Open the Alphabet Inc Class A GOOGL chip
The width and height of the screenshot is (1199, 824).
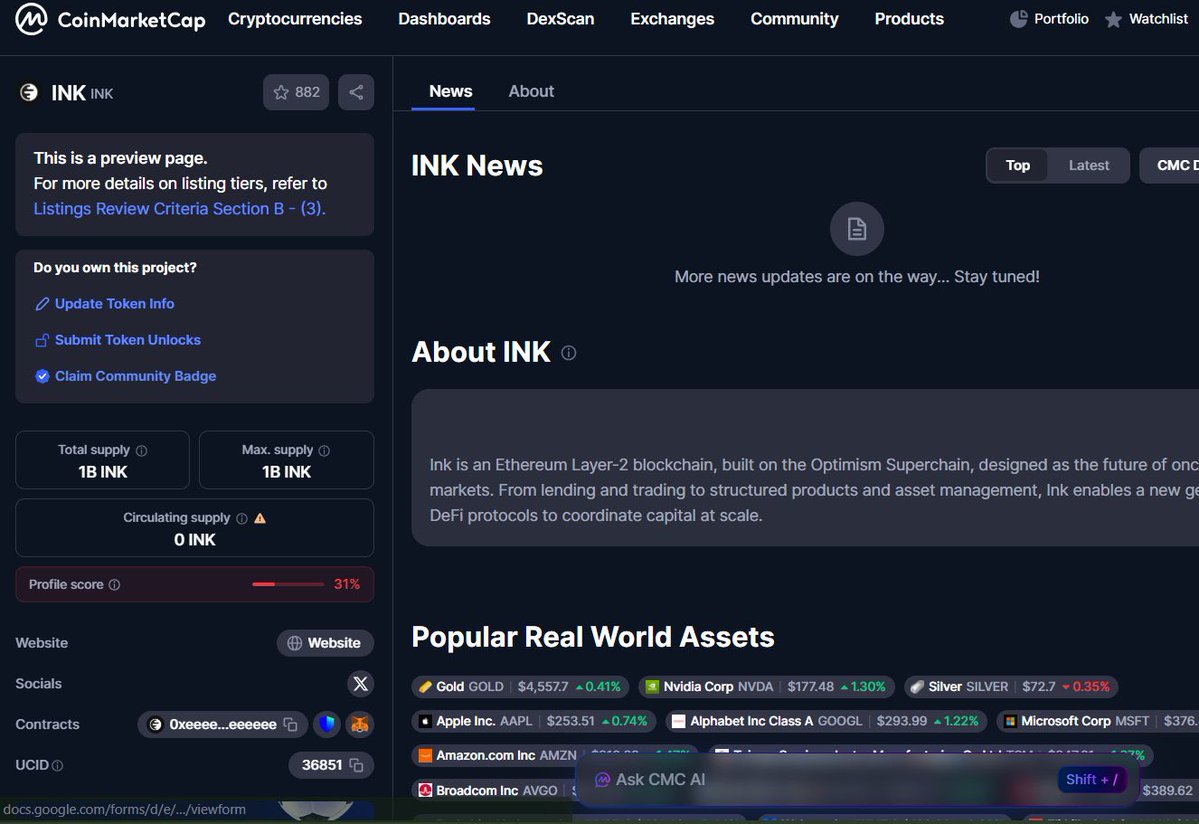click(x=826, y=721)
